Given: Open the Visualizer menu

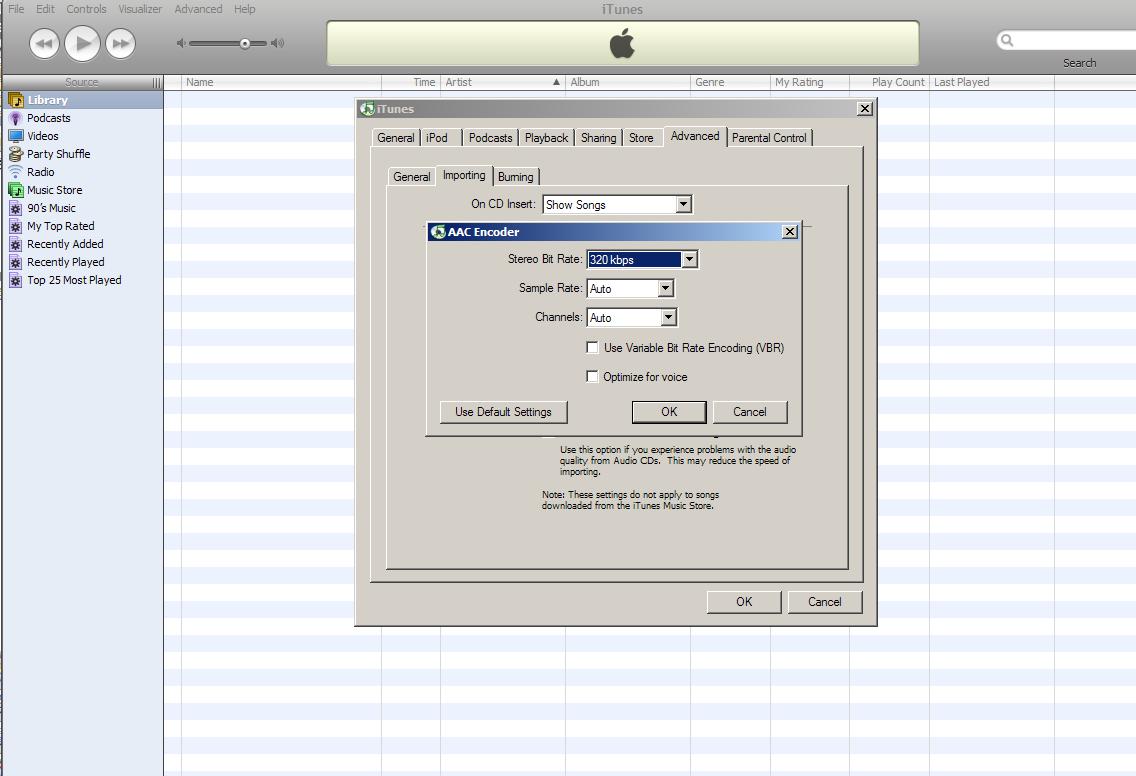Looking at the screenshot, I should (140, 9).
